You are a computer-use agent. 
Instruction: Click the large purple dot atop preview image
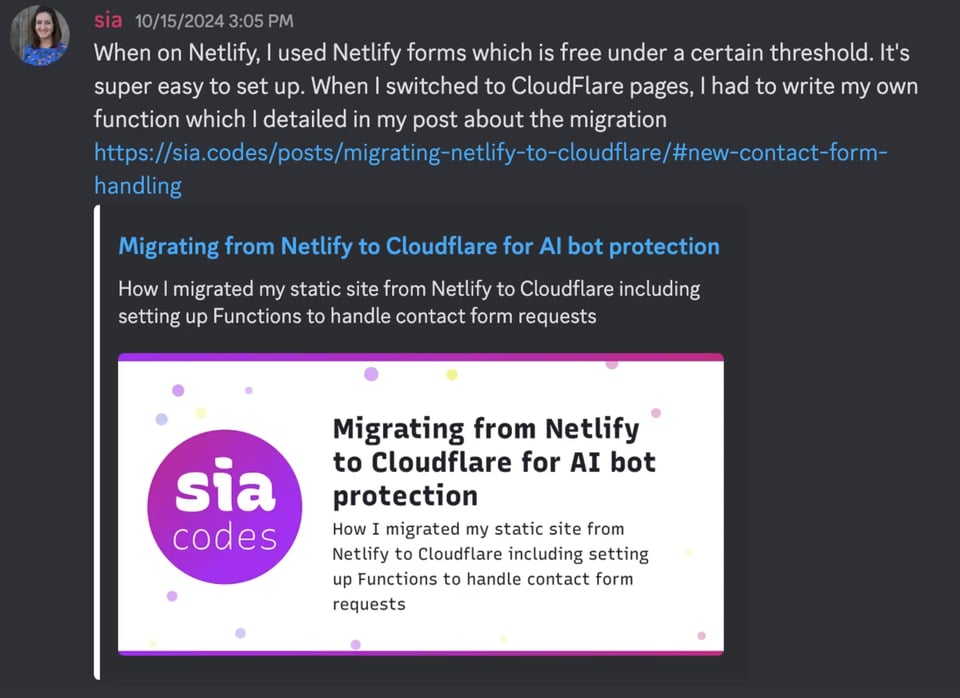371,374
